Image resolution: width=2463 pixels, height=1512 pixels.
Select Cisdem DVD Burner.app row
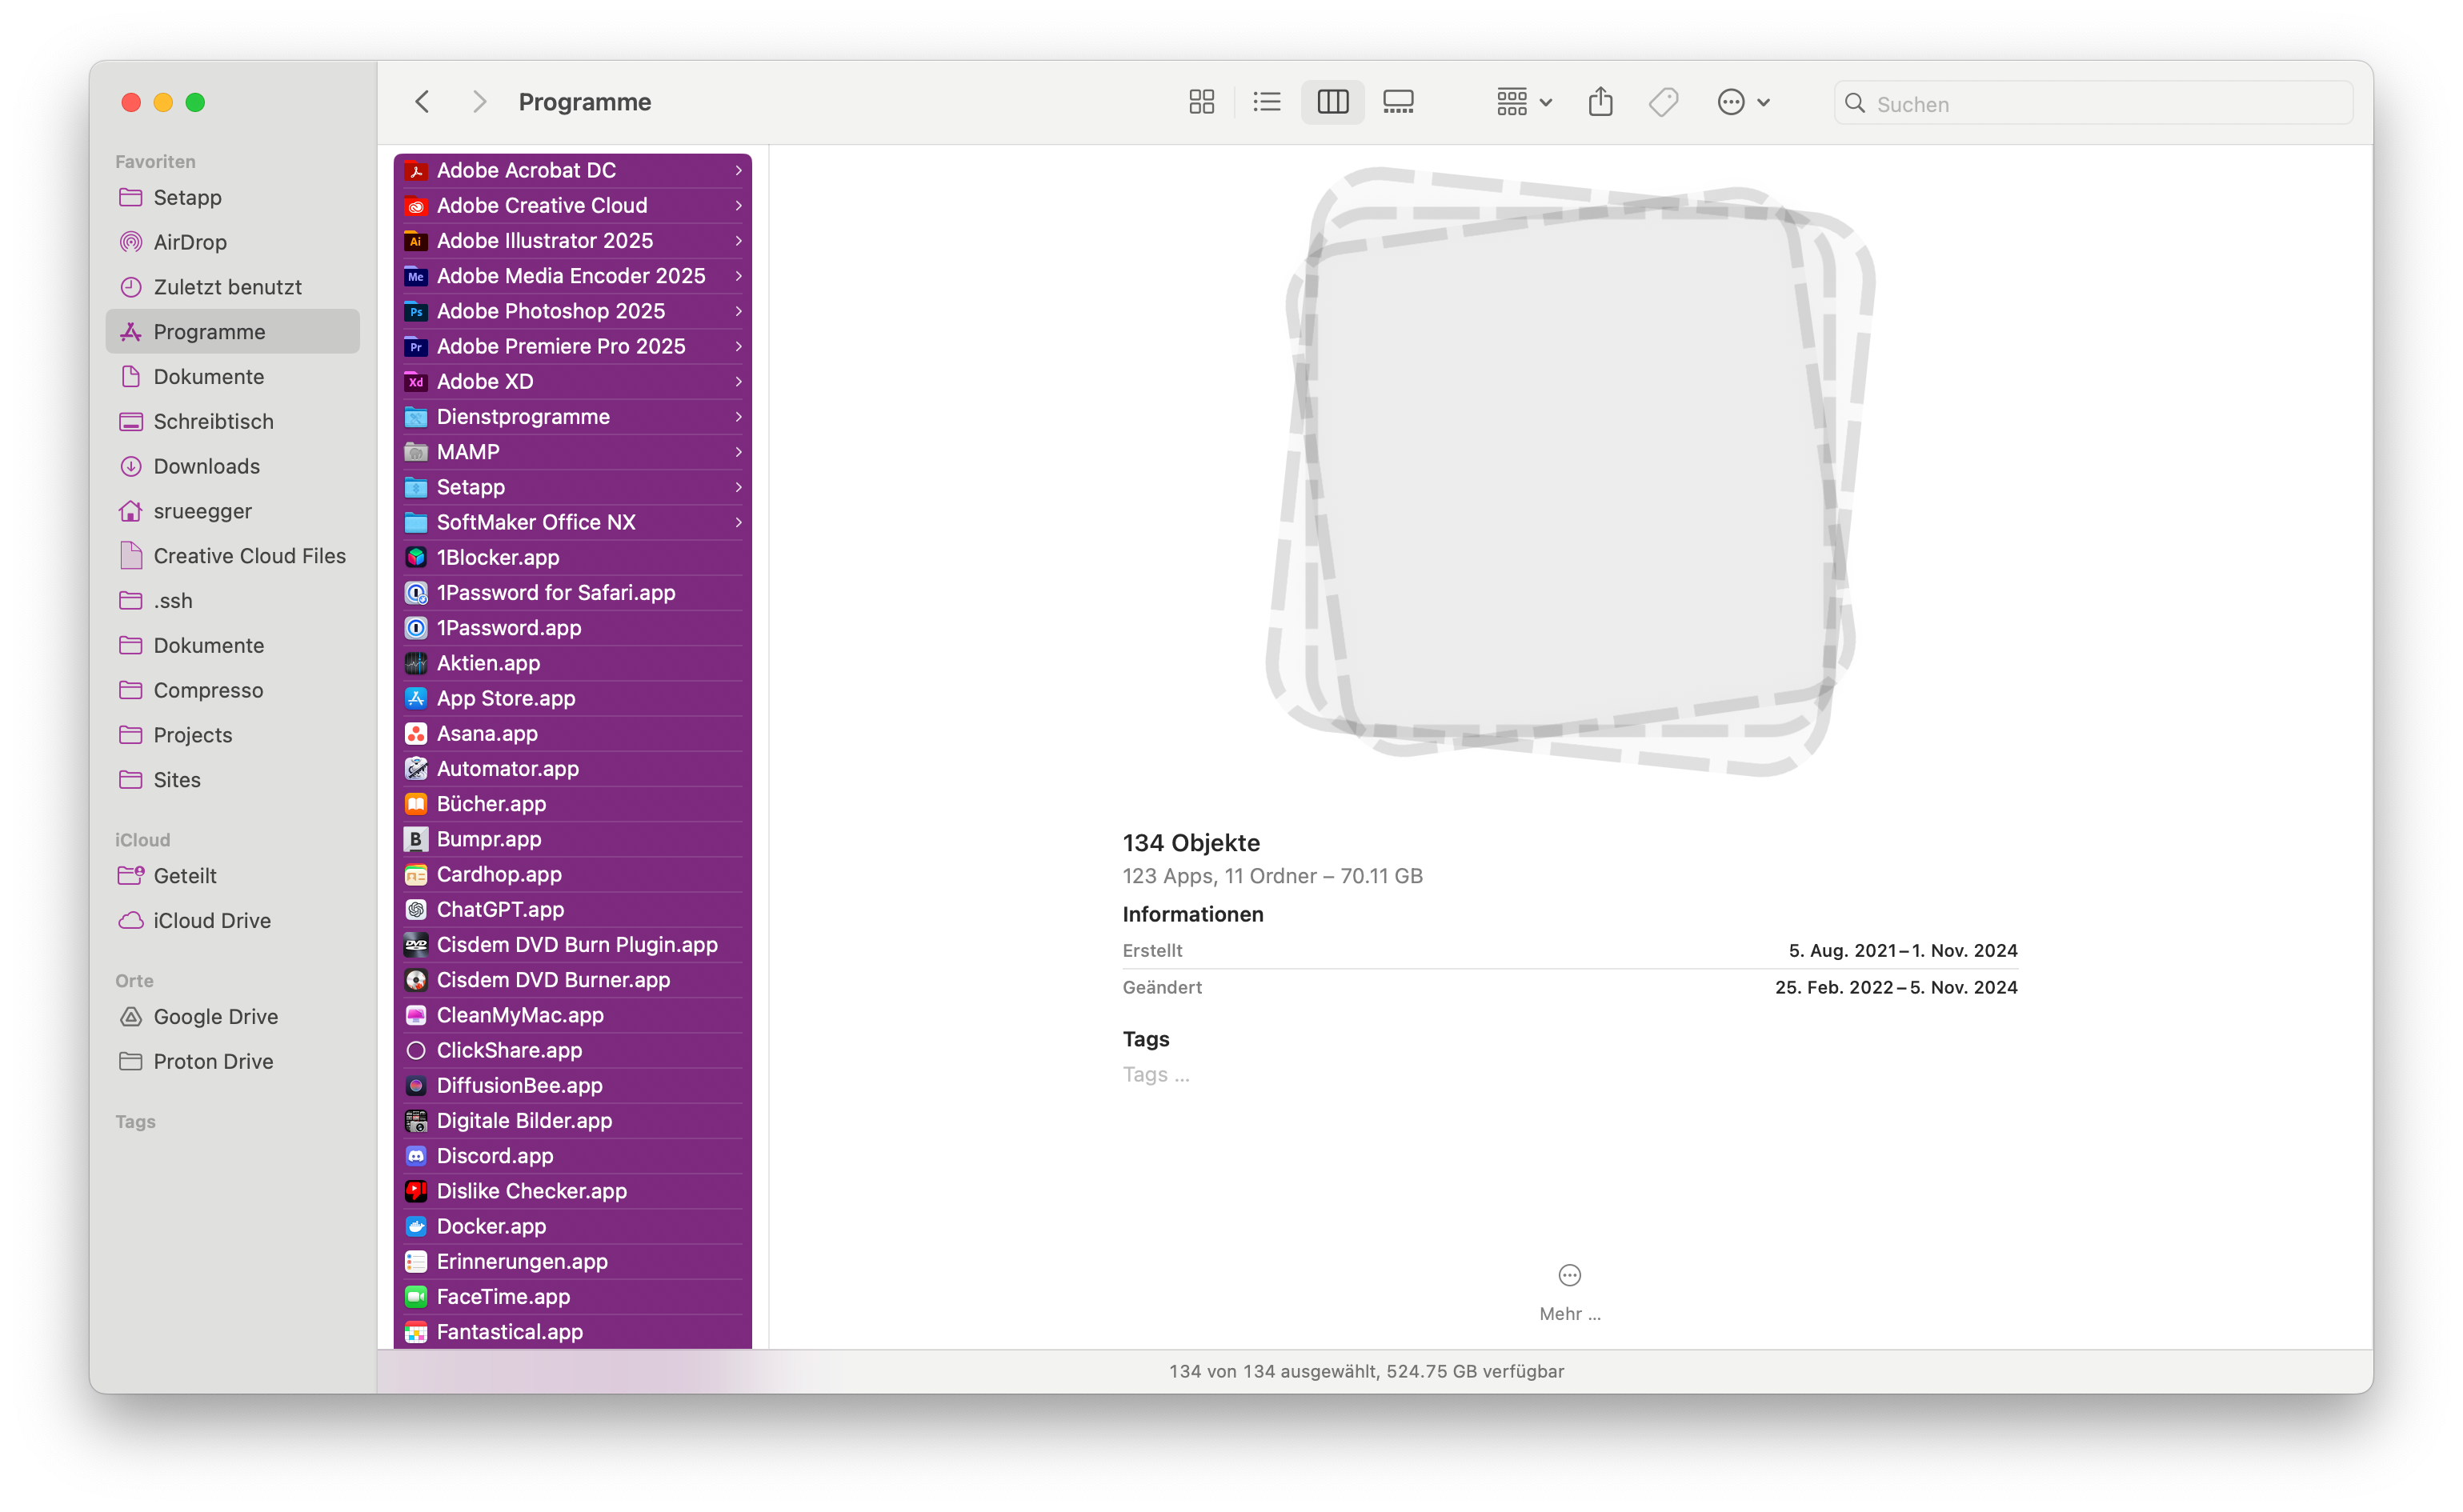click(572, 979)
